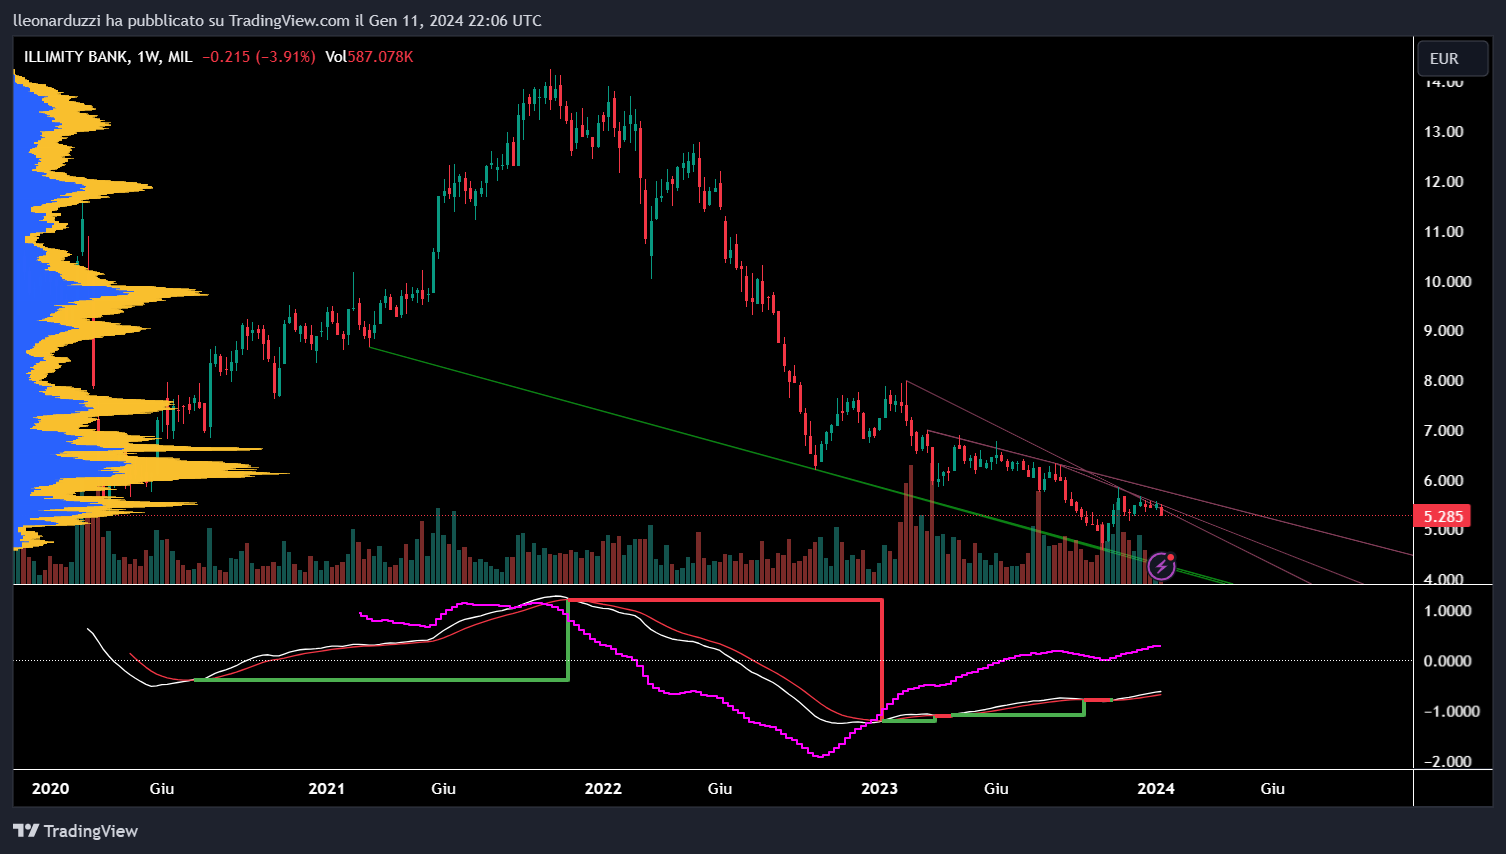Click the 2021 label on time axis
Screen dimensions: 1506x854
coord(326,789)
